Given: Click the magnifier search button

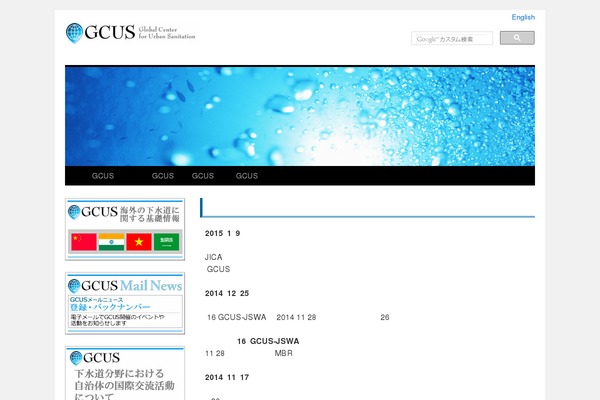Looking at the screenshot, I should (x=517, y=38).
